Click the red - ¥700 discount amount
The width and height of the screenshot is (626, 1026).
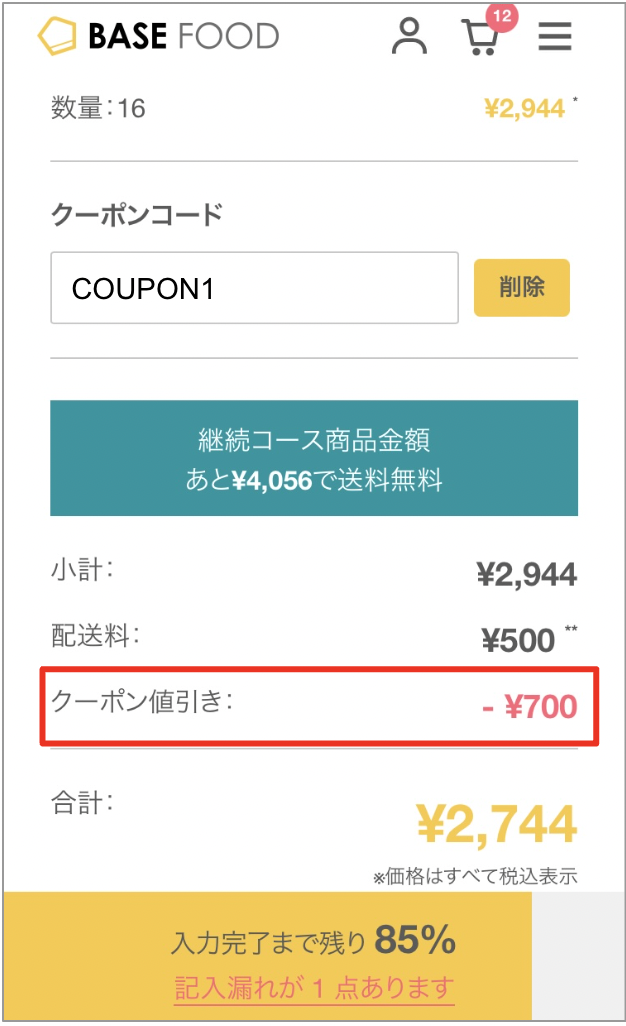tap(529, 707)
